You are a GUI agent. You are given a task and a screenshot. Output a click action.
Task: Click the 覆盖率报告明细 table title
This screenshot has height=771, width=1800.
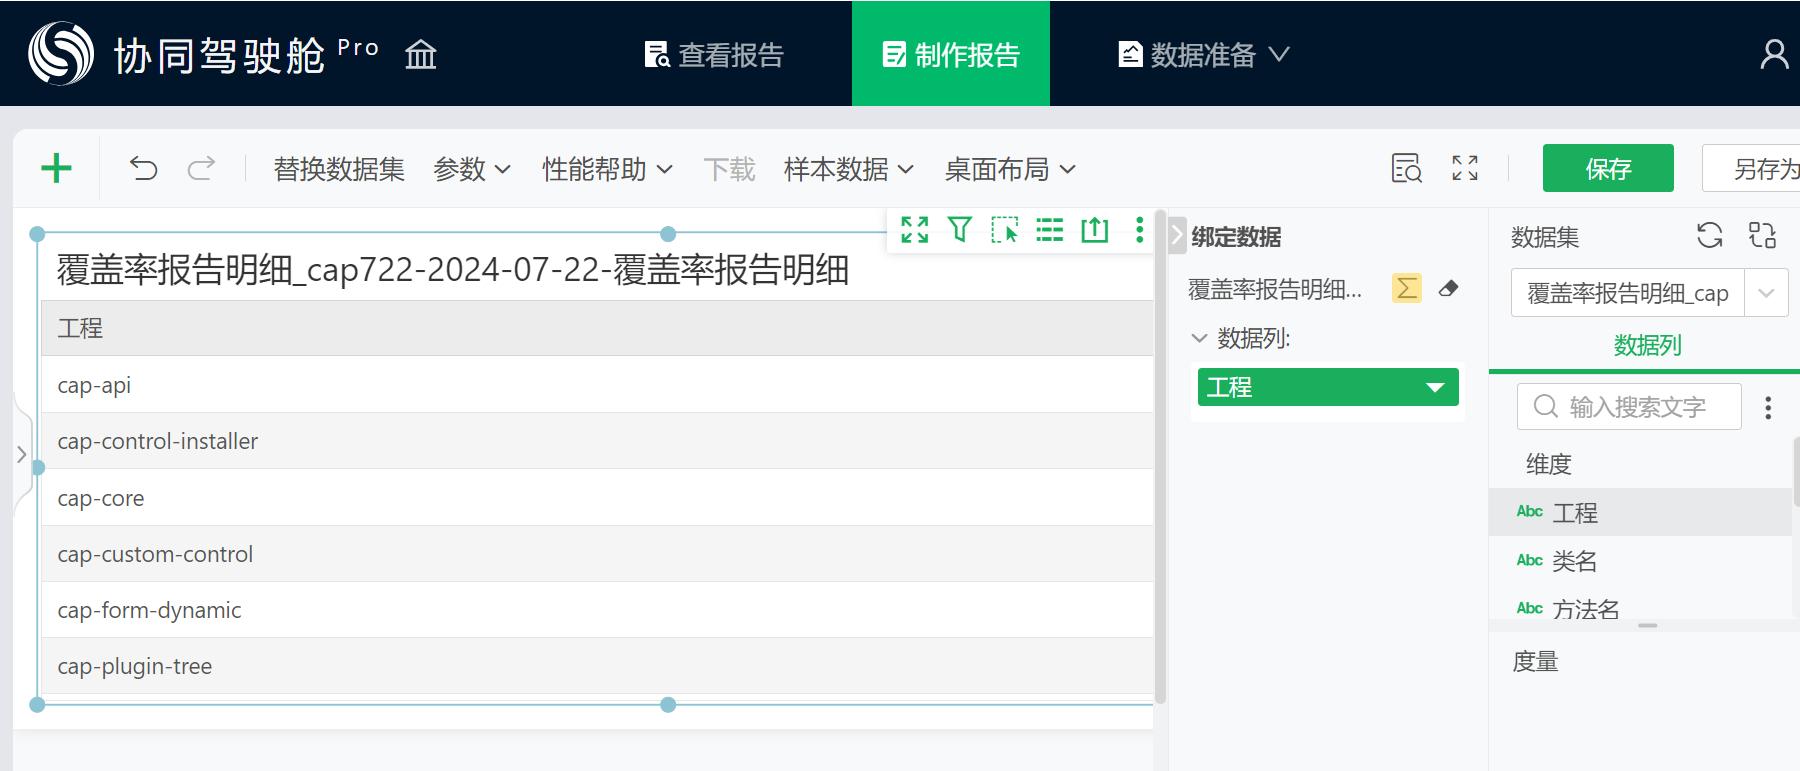coord(453,270)
